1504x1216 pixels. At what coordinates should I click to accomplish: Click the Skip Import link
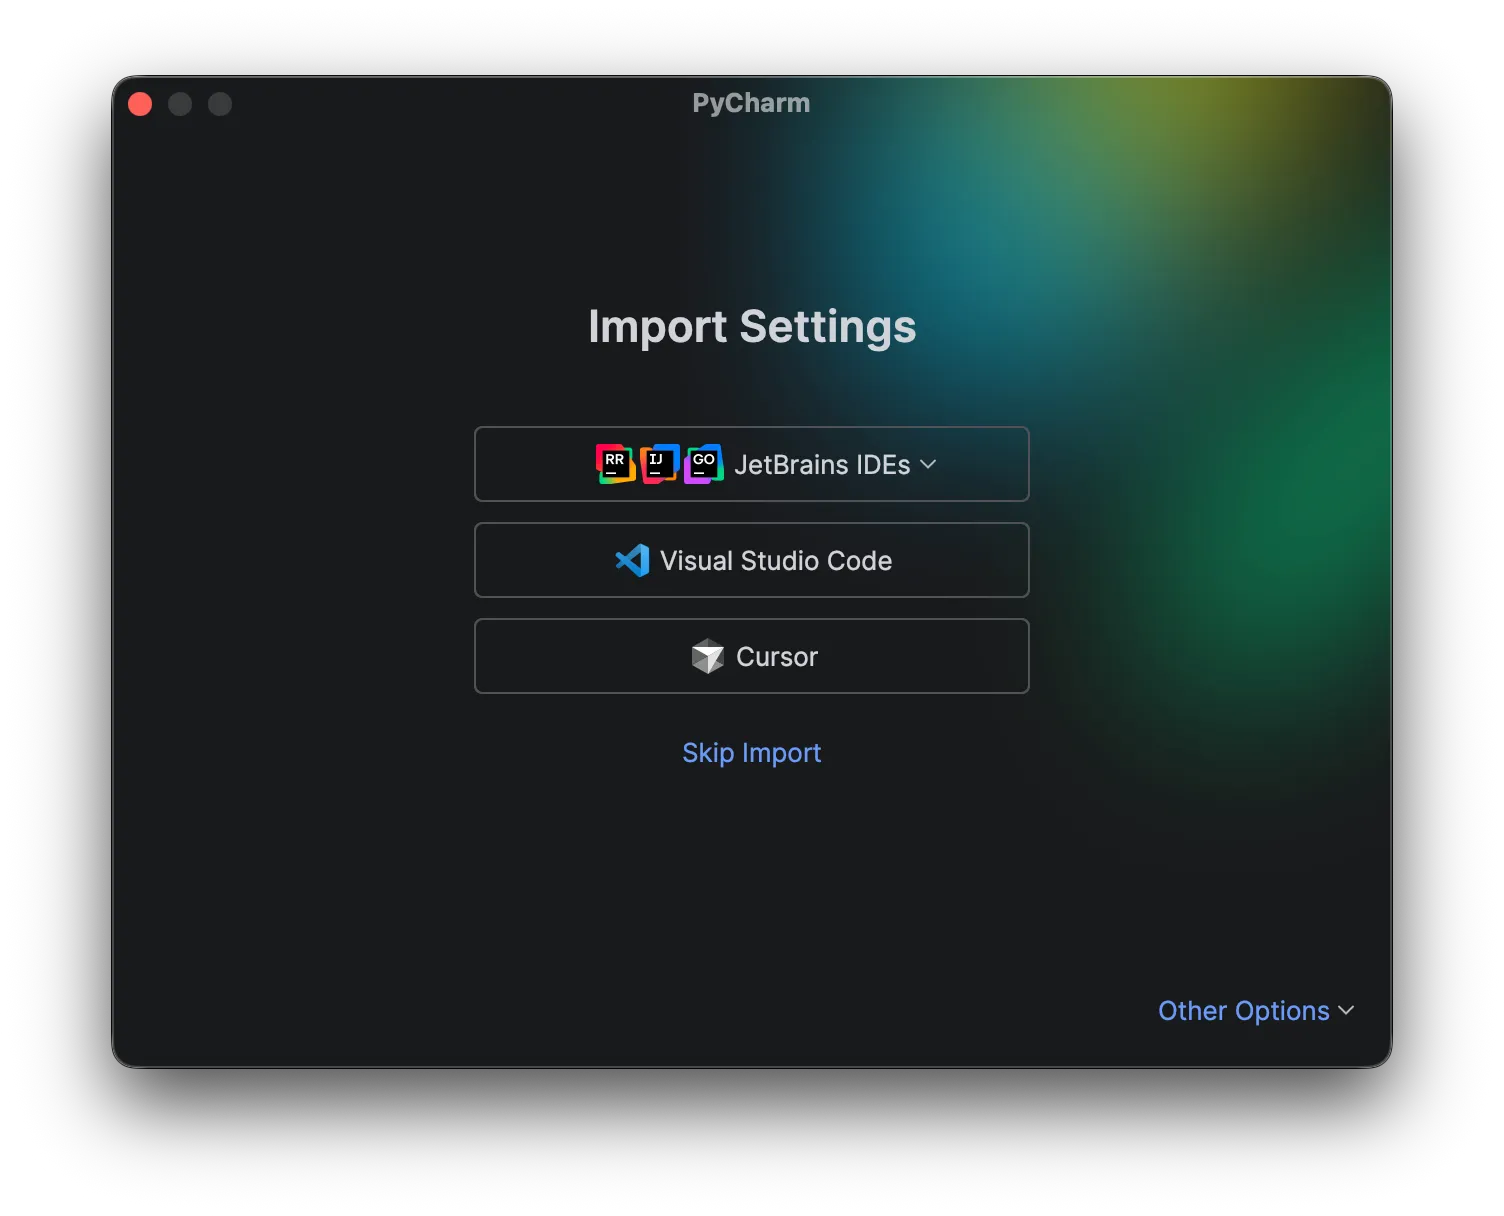coord(751,752)
